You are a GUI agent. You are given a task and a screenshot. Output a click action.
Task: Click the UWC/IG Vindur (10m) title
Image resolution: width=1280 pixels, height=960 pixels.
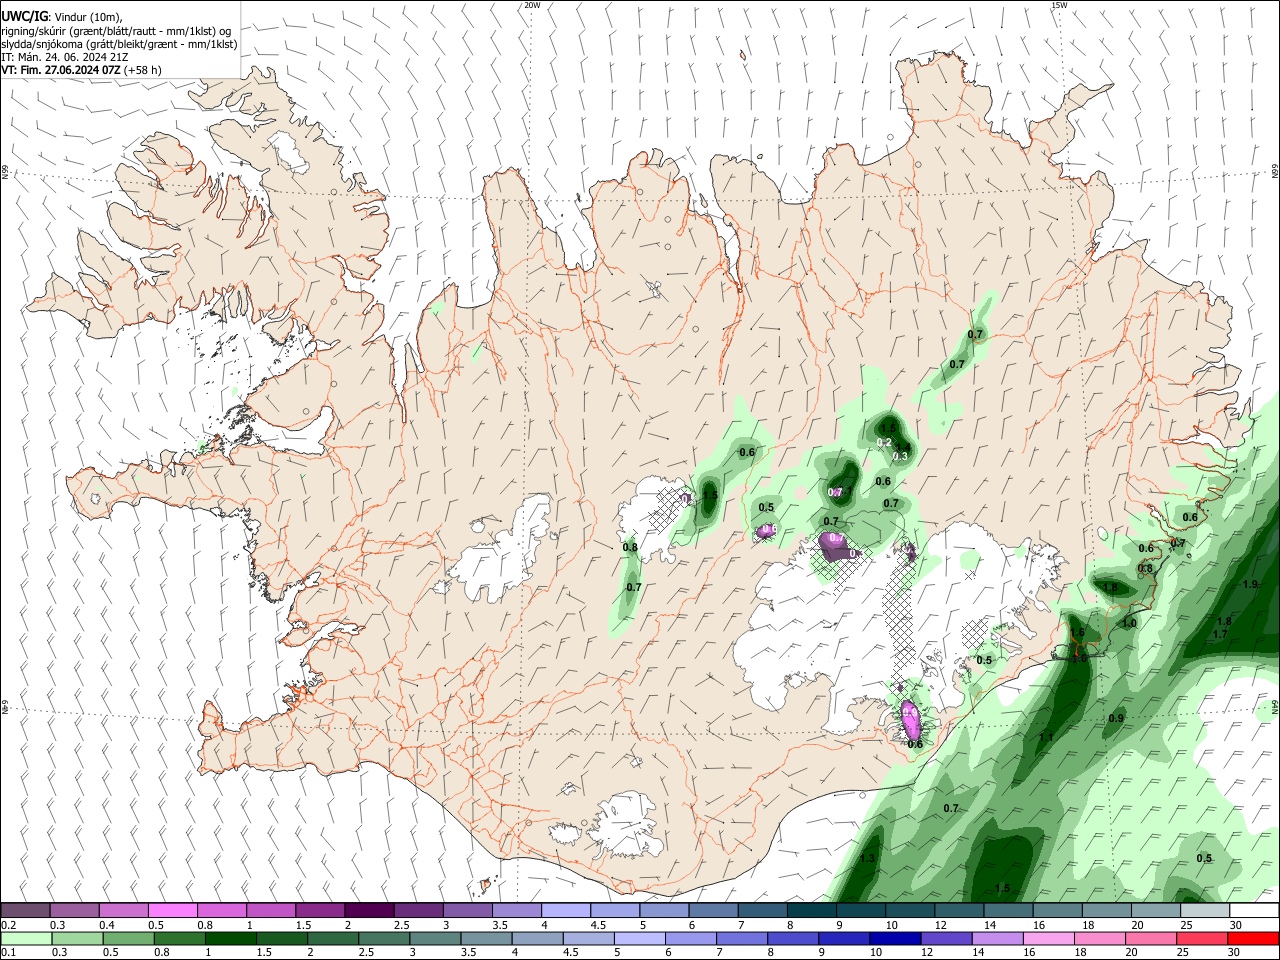coord(60,17)
